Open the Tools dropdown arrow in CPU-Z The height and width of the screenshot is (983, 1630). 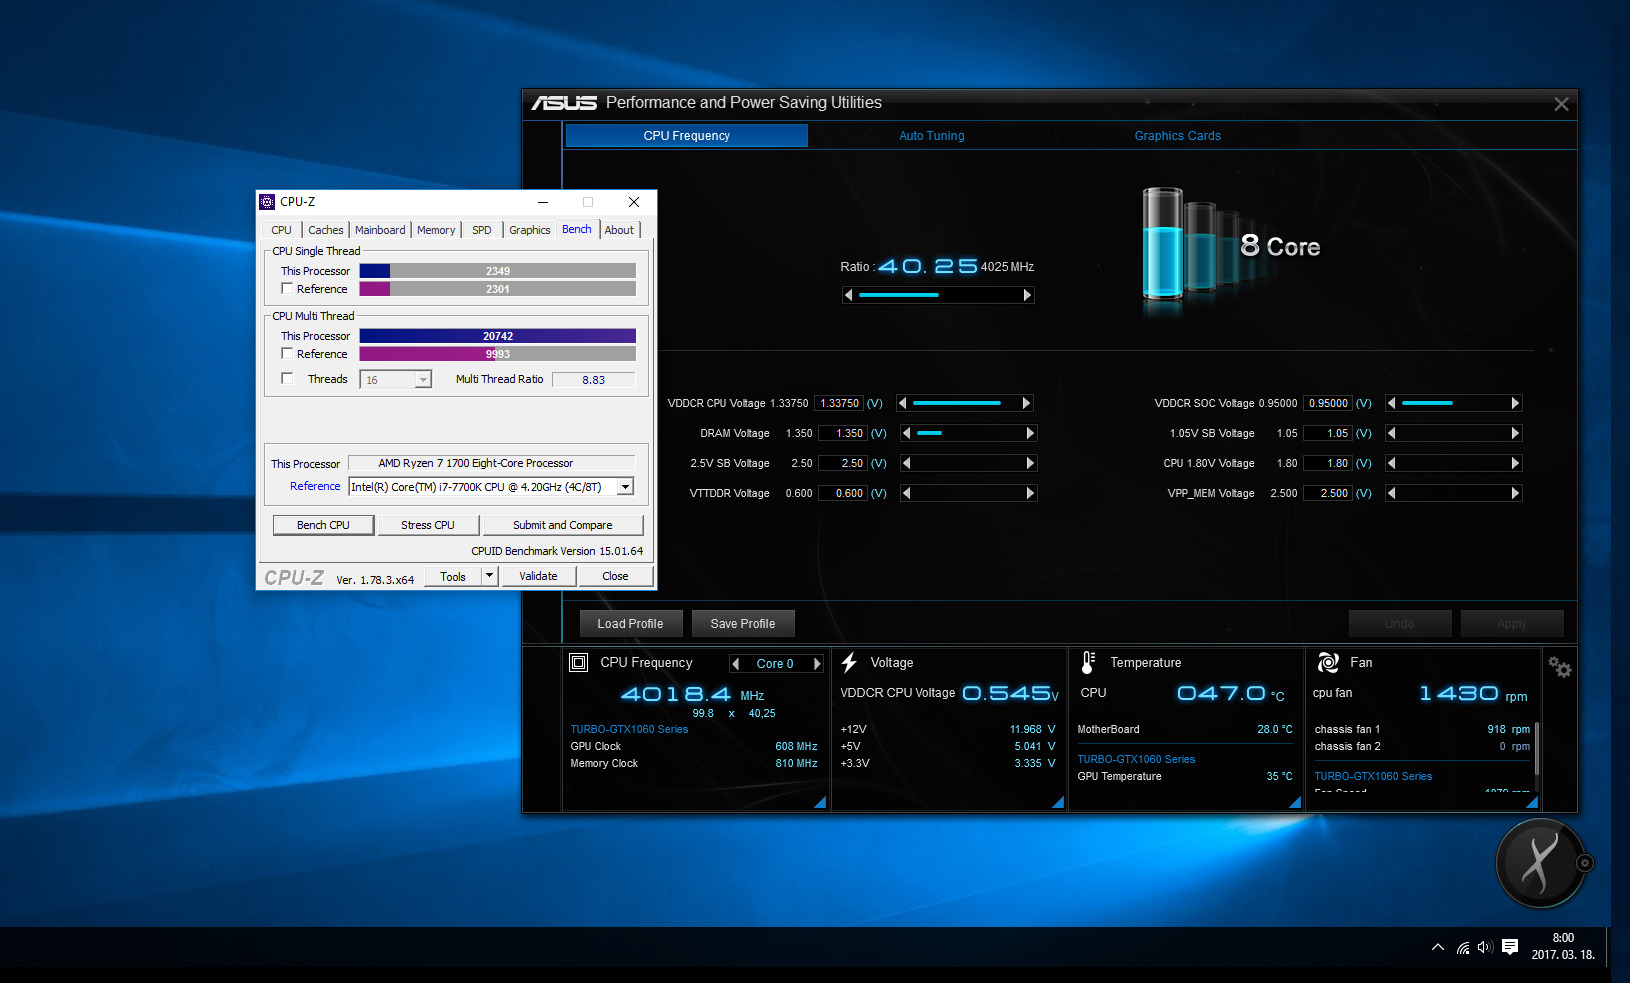click(x=489, y=576)
